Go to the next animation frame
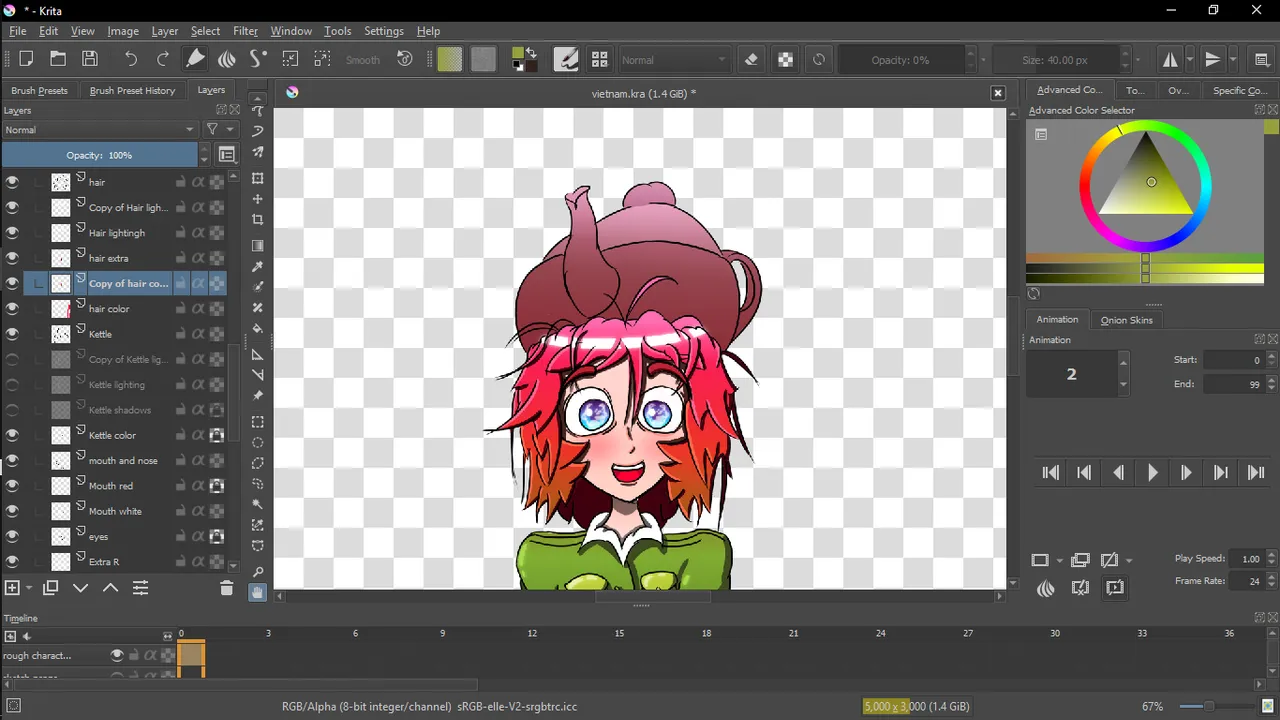Viewport: 1280px width, 720px height. point(1187,473)
